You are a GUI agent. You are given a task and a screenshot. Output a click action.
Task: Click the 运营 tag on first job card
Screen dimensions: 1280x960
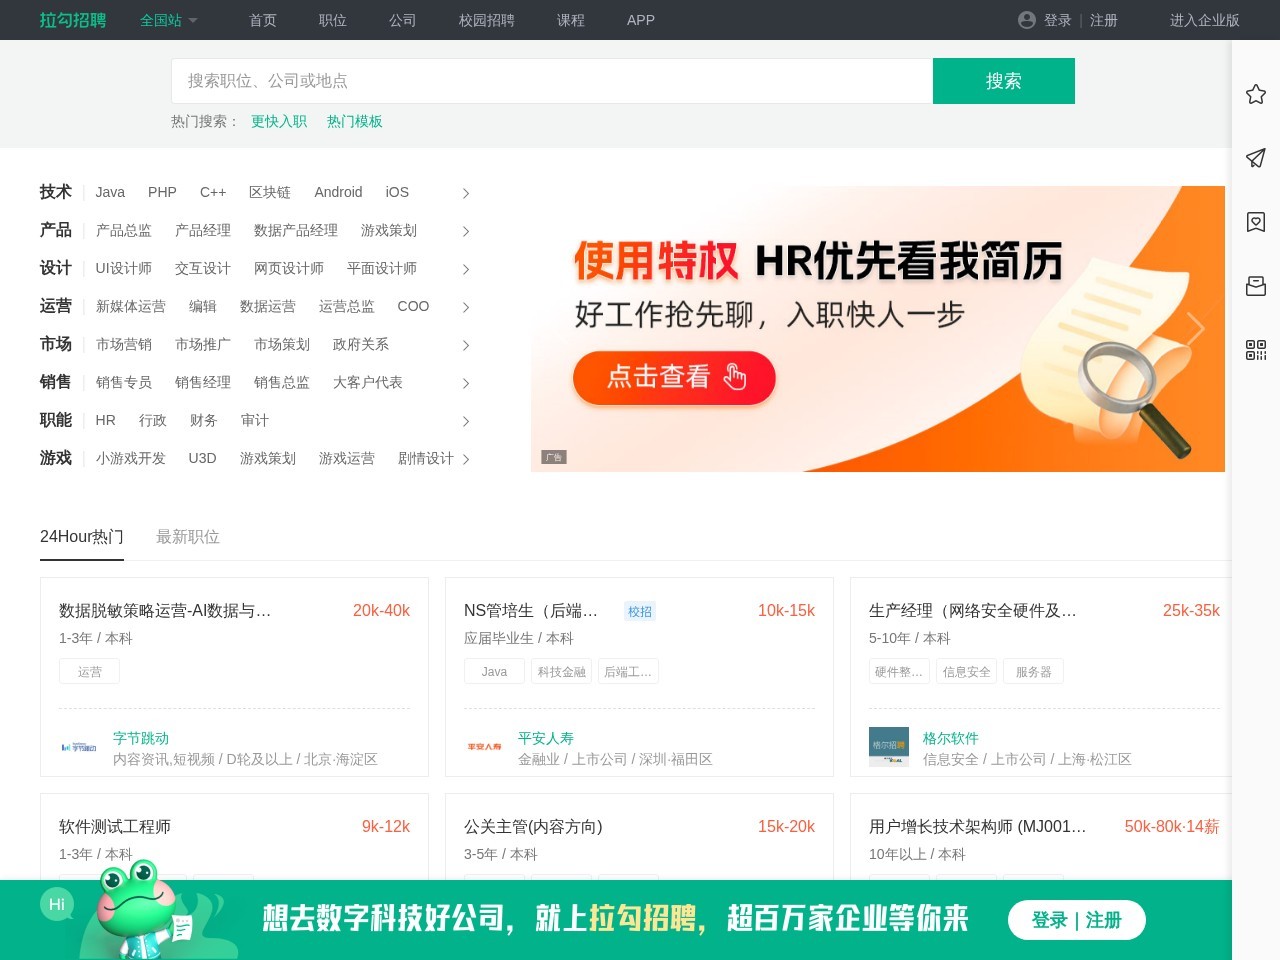point(89,672)
